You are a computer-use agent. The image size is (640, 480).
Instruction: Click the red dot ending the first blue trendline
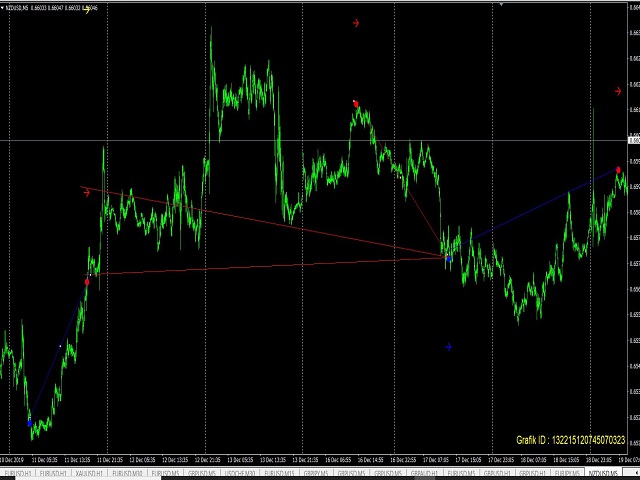(87, 282)
